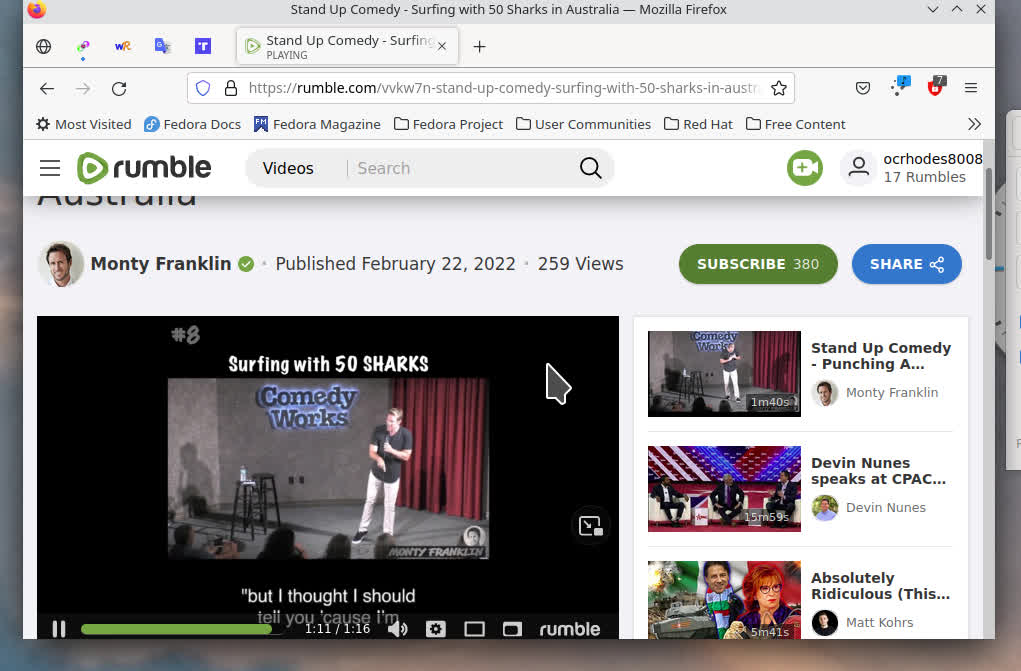Show more bookmarks with the chevron
1021x671 pixels.
tap(974, 124)
